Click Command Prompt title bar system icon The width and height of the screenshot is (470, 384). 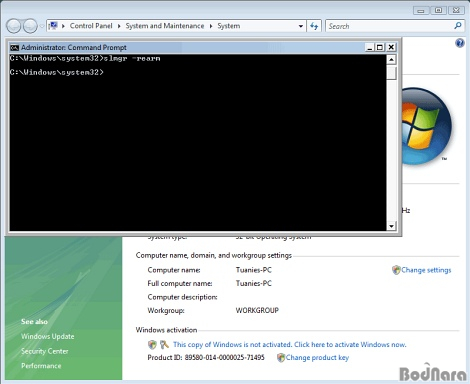tap(14, 47)
